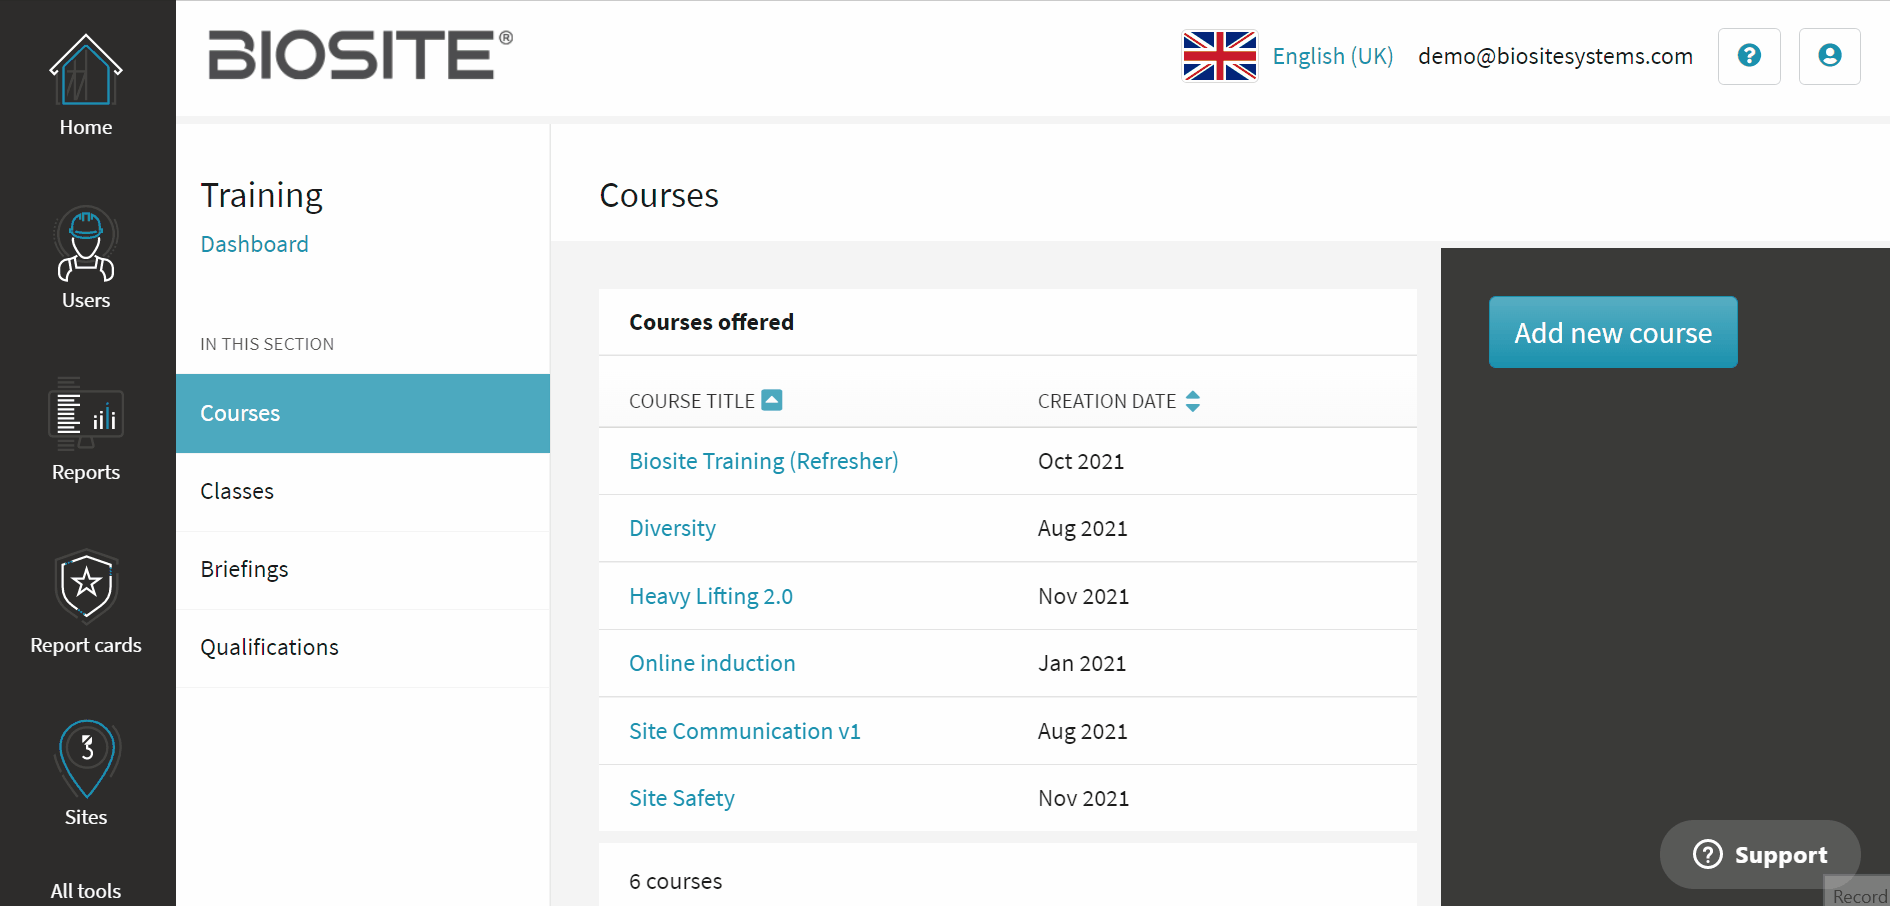Click the Nov 2021 date for Heavy Lifting 2.0
Image resolution: width=1890 pixels, height=906 pixels.
click(1083, 596)
